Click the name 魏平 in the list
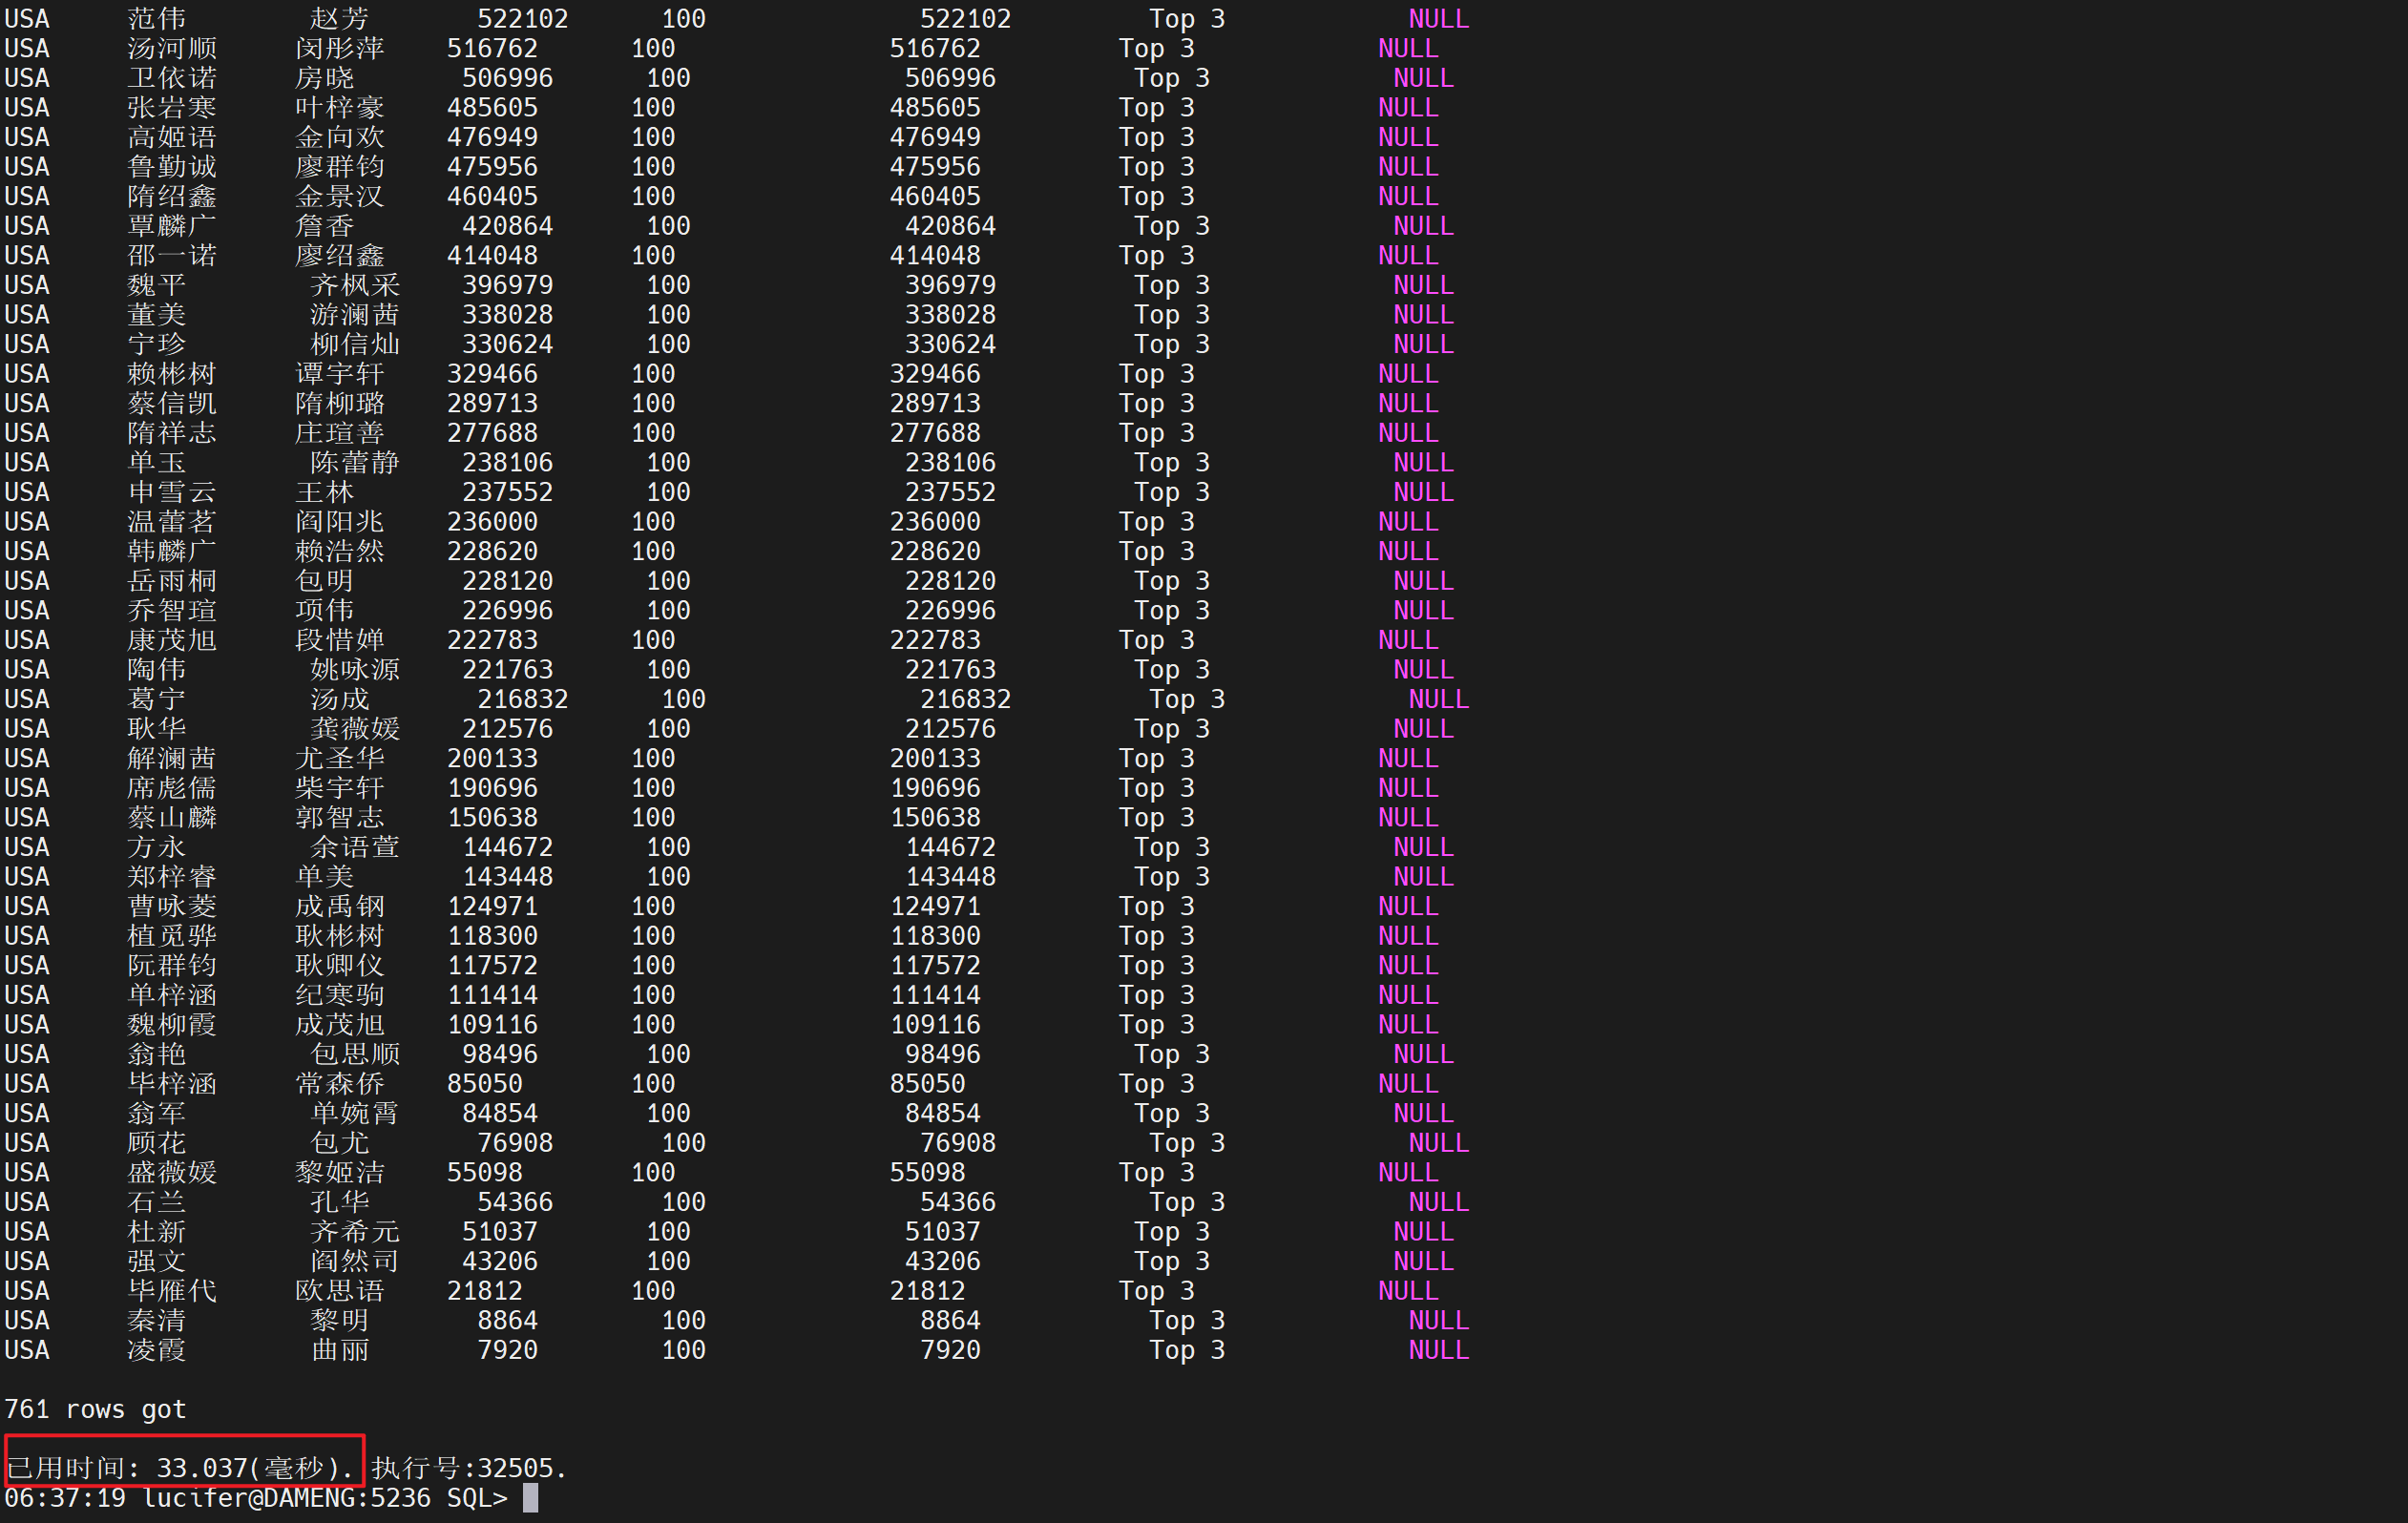This screenshot has height=1523, width=2408. pos(157,285)
